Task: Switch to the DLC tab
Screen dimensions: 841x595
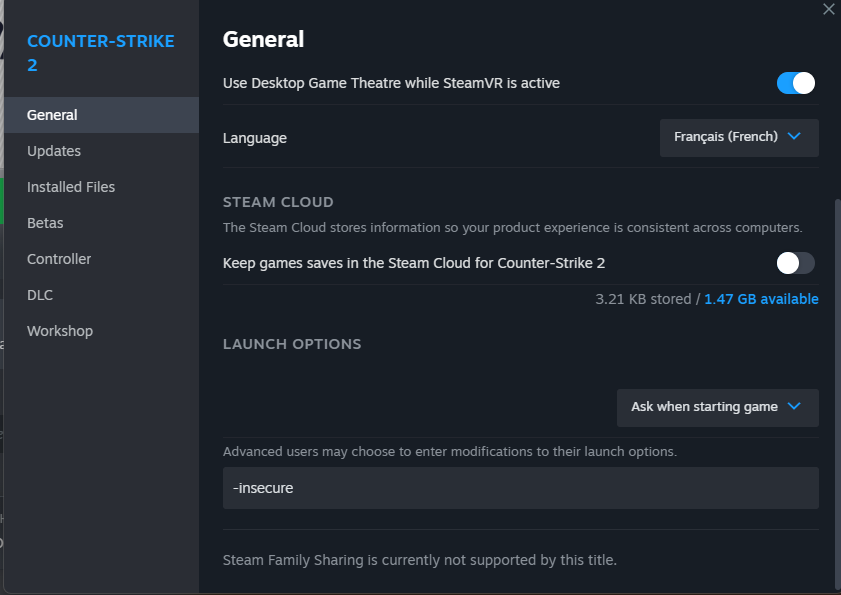Action: [x=40, y=295]
